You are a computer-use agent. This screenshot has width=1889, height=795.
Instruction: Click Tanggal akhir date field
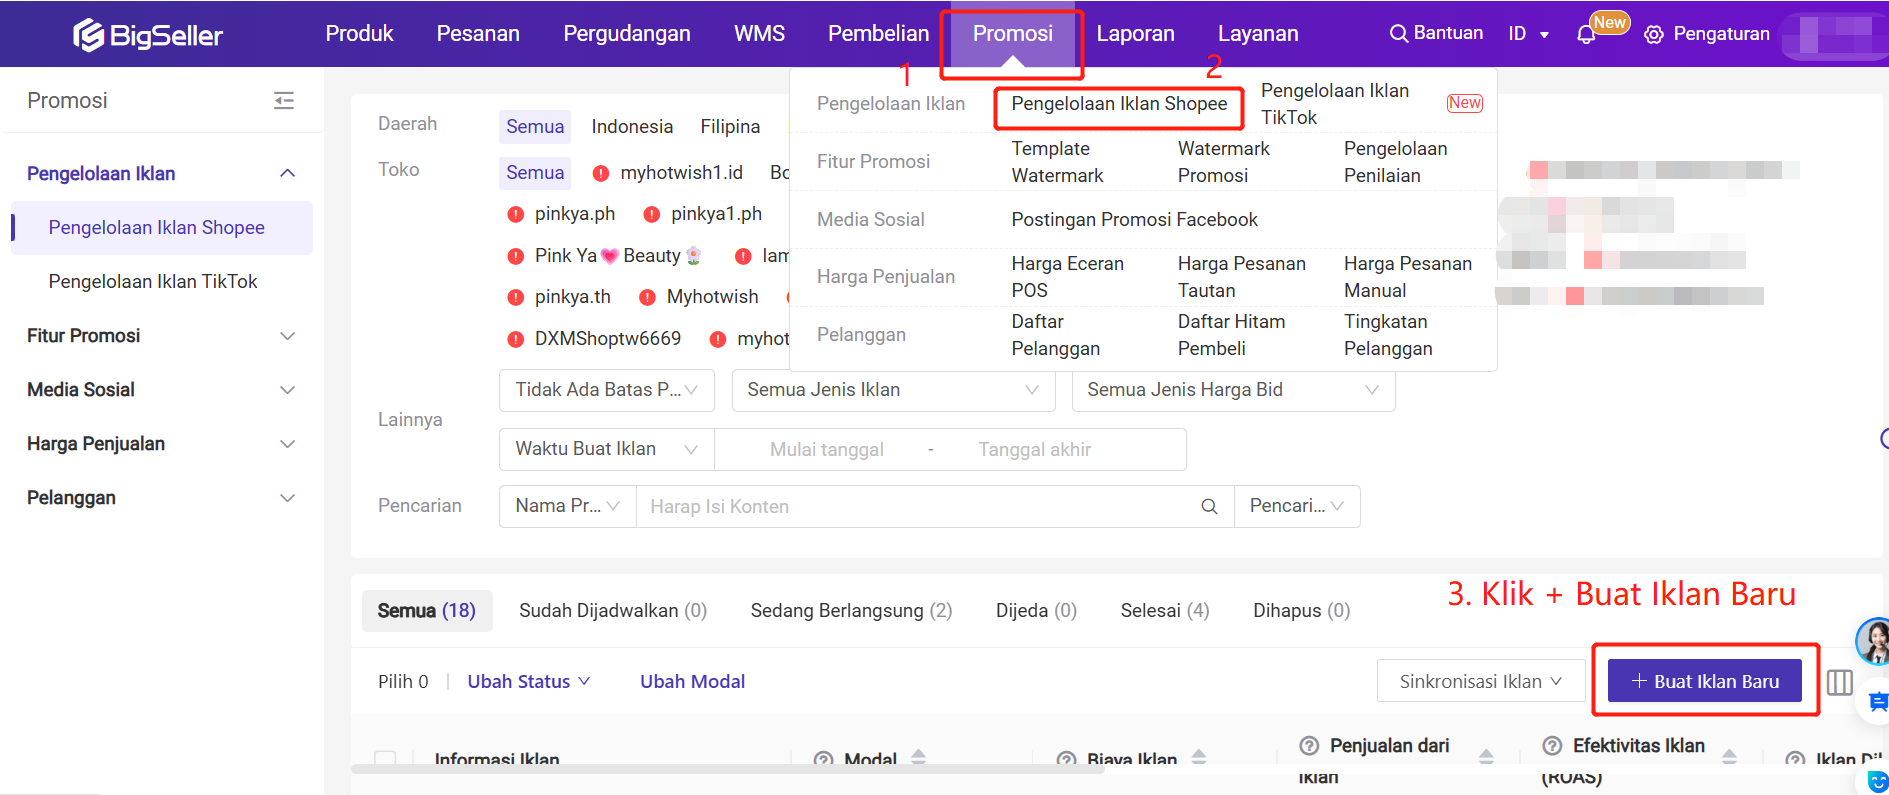pyautogui.click(x=1034, y=450)
